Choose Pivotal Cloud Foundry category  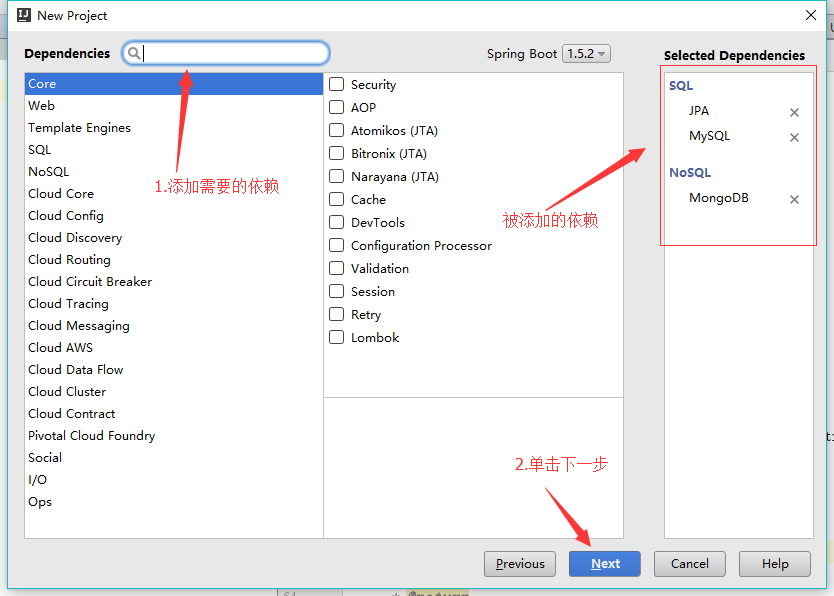click(174, 435)
